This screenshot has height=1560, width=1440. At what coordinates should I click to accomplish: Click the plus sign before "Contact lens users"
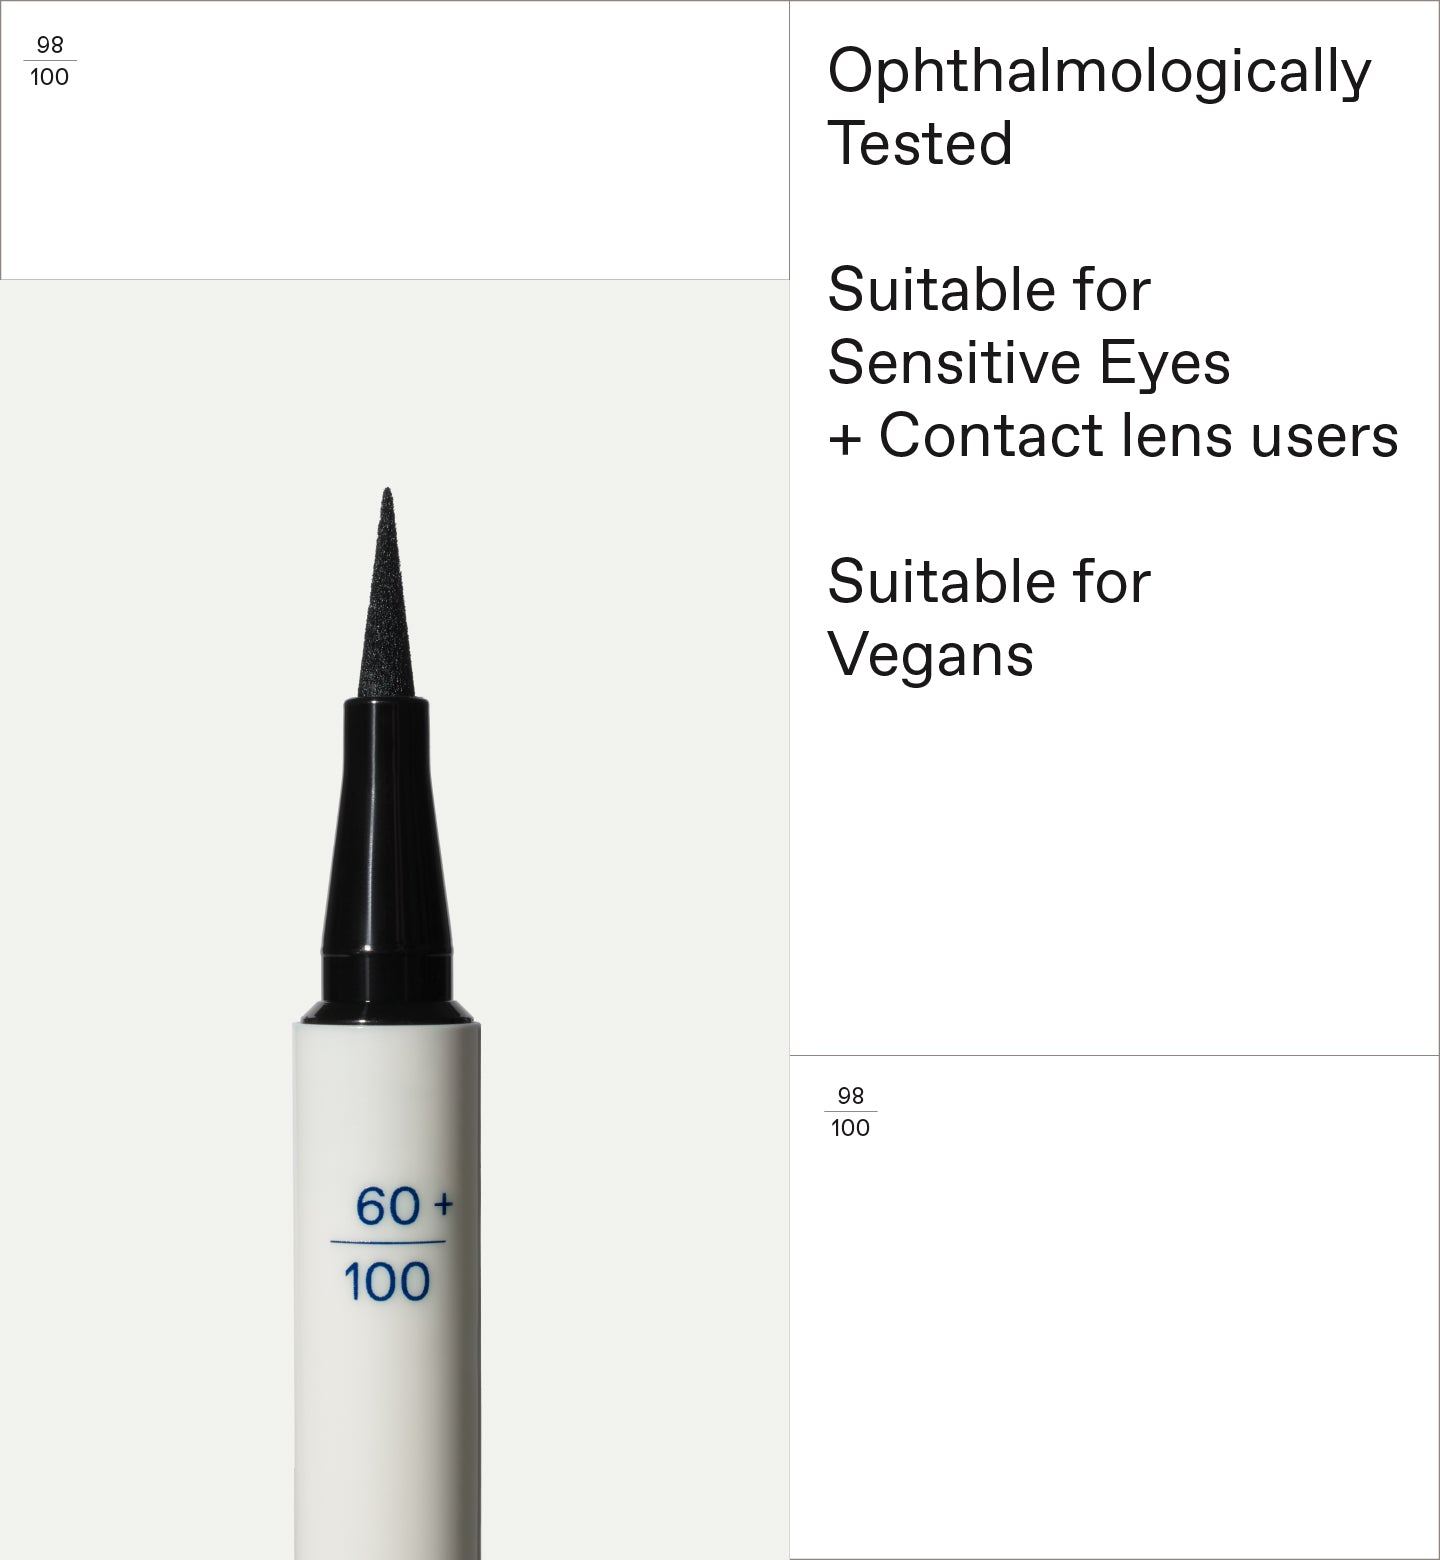(845, 439)
